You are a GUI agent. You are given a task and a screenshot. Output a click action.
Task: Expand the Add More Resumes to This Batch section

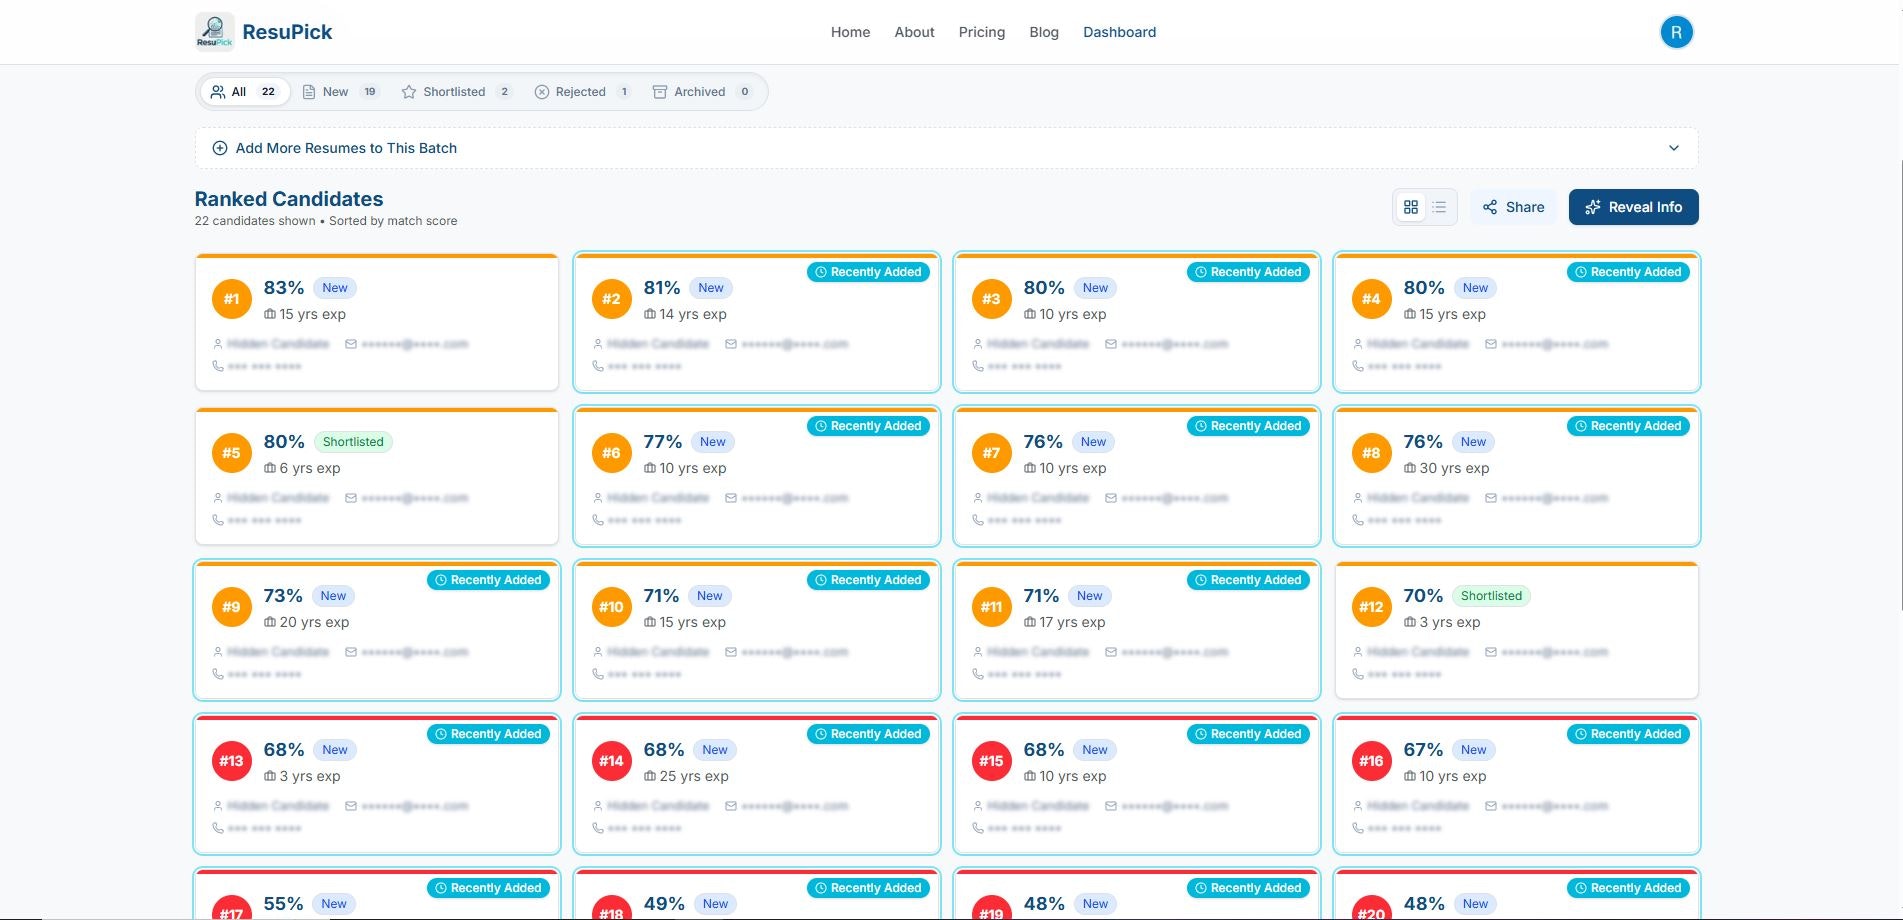(x=346, y=148)
